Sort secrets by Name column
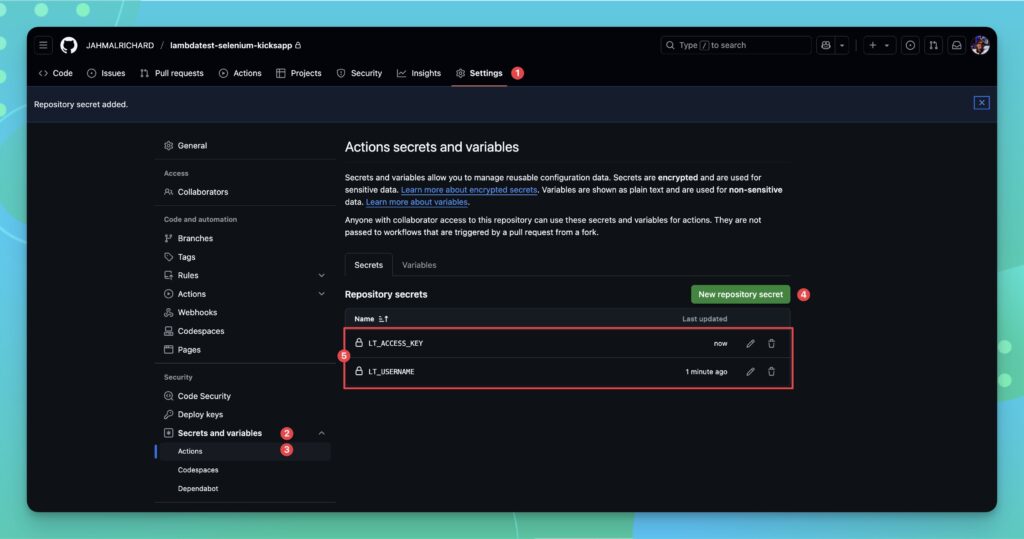The width and height of the screenshot is (1024, 539). coord(371,319)
